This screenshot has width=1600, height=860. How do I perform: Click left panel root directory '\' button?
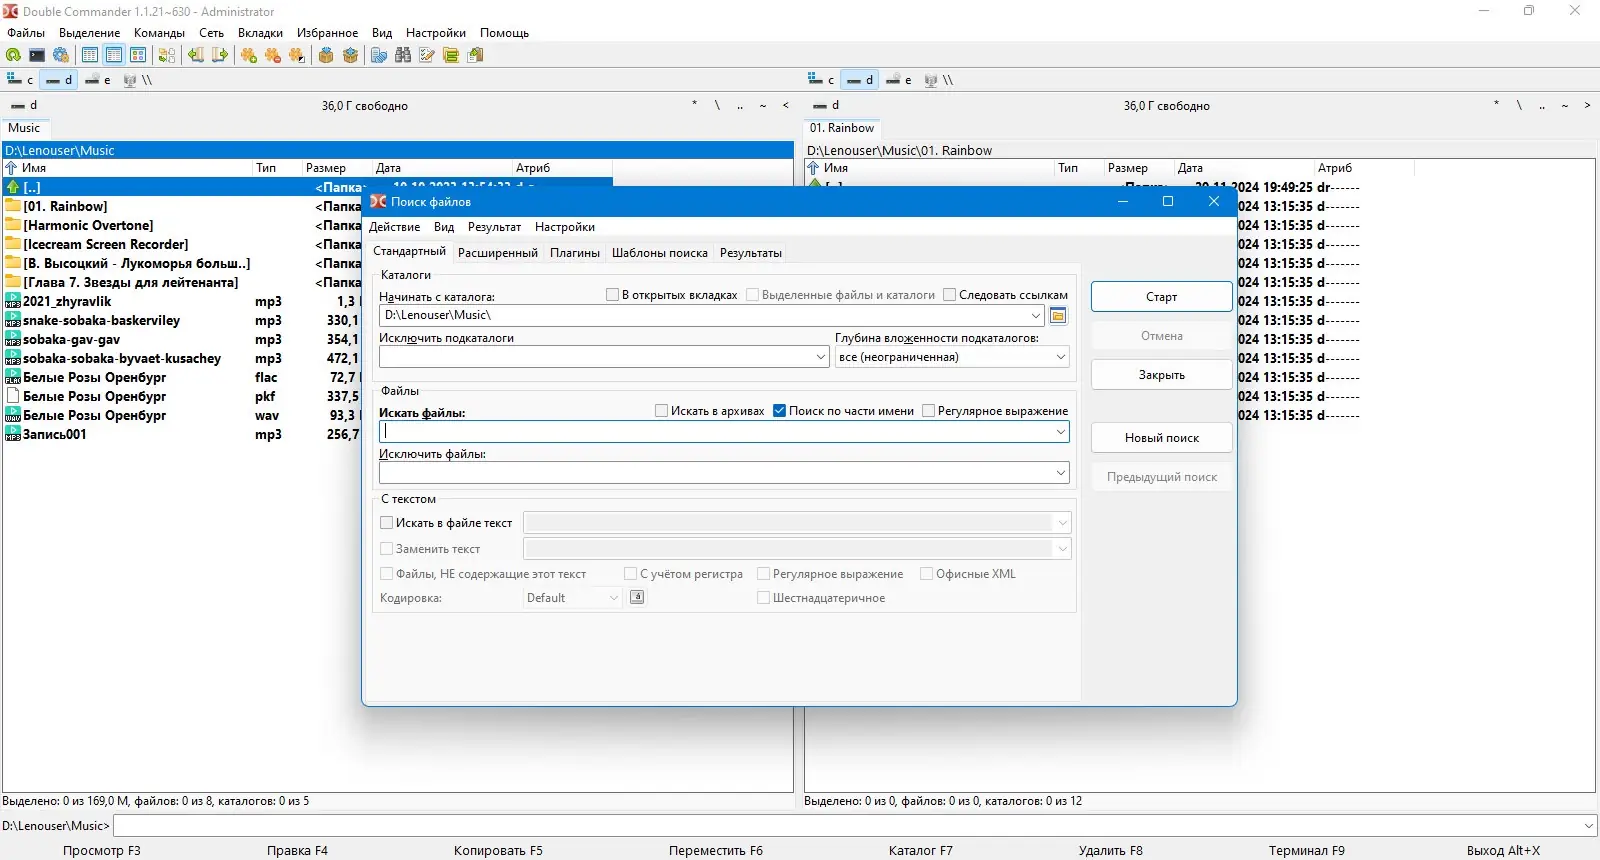click(716, 105)
